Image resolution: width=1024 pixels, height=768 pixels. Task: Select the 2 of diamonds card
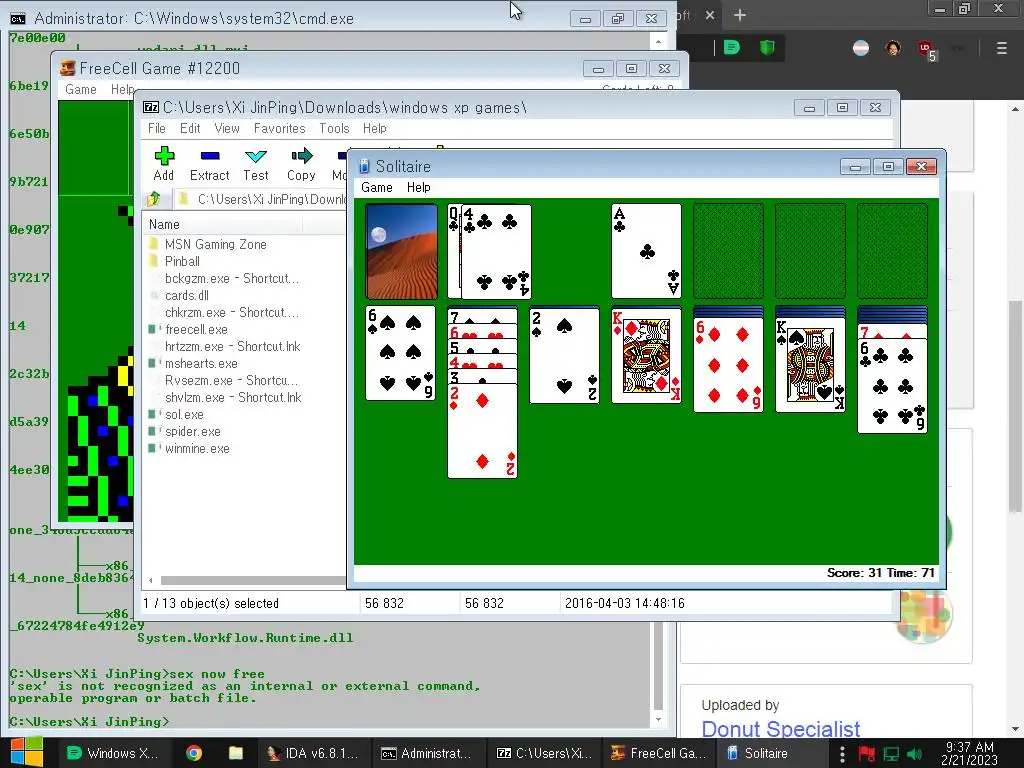pos(483,431)
